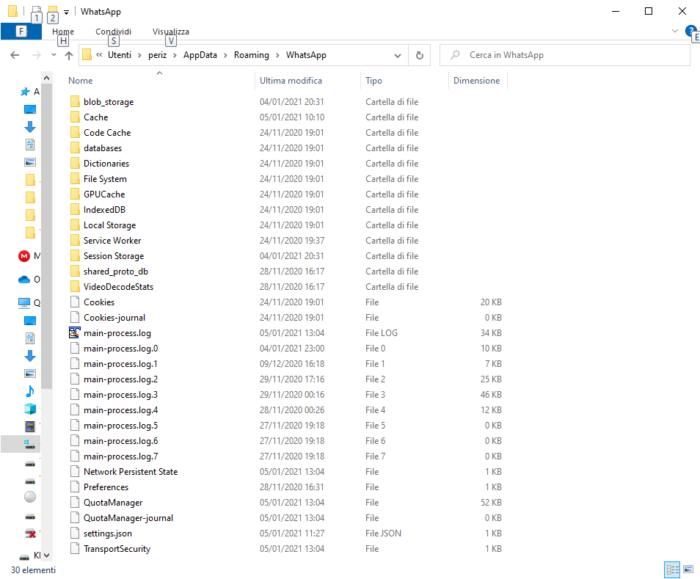Image resolution: width=700 pixels, height=579 pixels.
Task: Click the Utenti breadcrumb
Action: pyautogui.click(x=120, y=55)
